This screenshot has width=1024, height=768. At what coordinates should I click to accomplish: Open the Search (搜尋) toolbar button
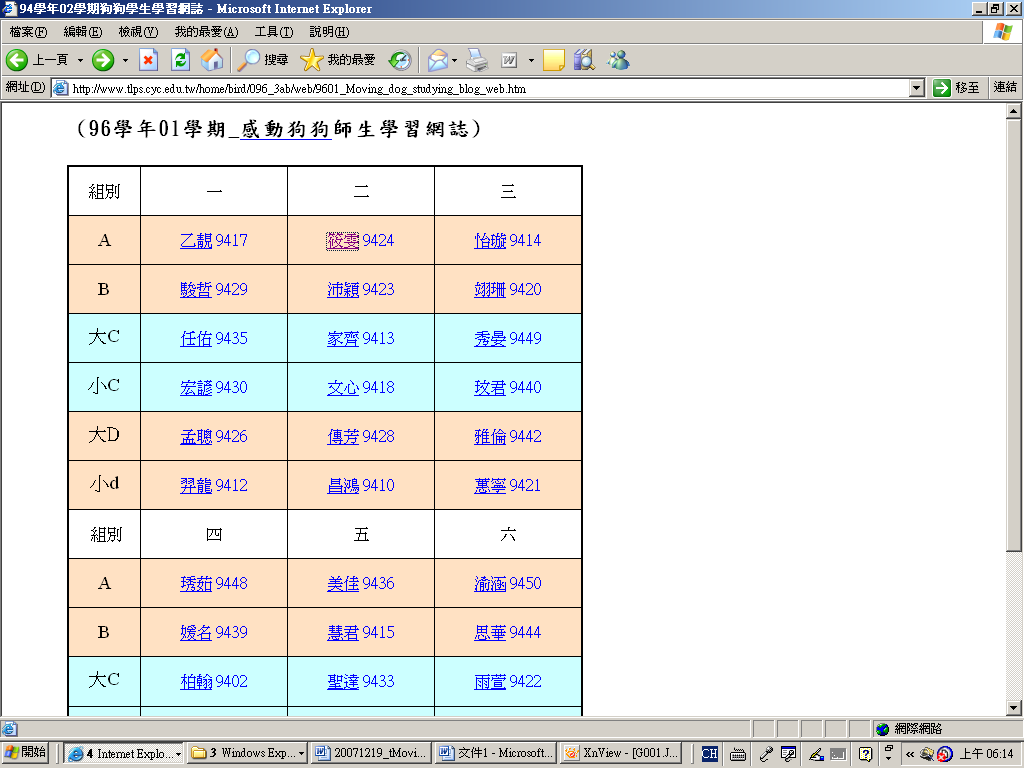[263, 60]
